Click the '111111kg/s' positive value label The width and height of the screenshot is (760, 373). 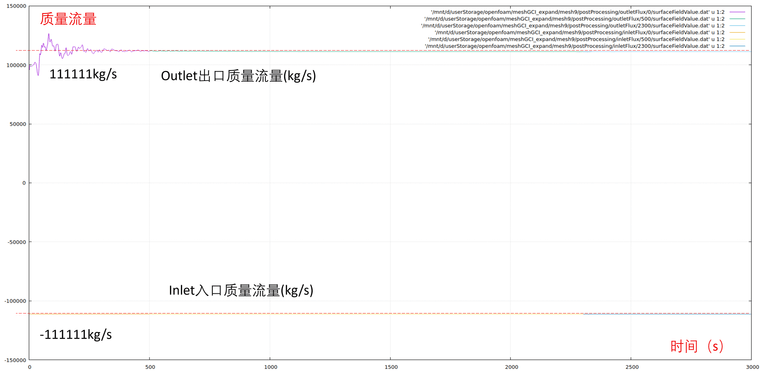[83, 75]
